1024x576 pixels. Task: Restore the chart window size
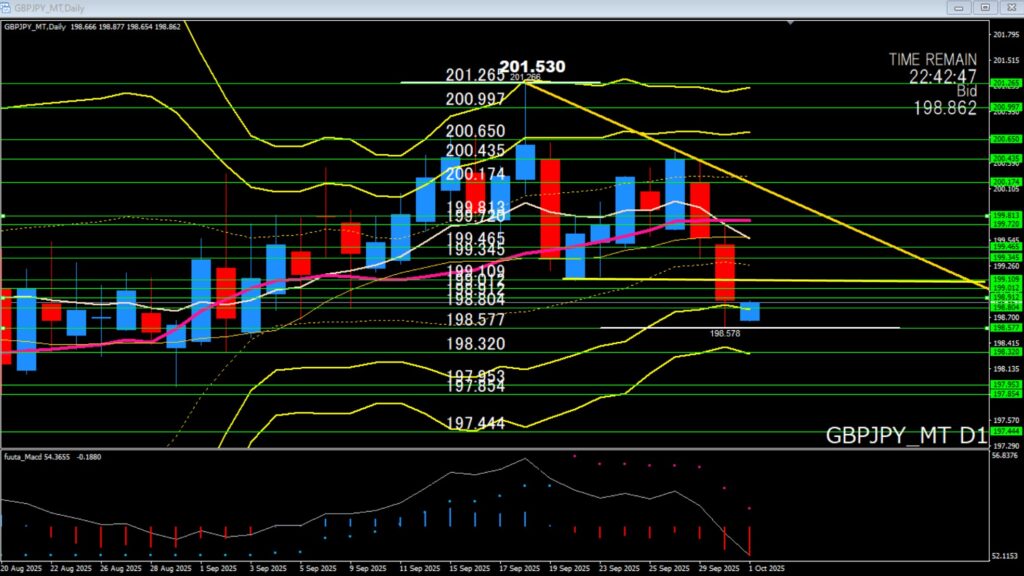(x=984, y=7)
